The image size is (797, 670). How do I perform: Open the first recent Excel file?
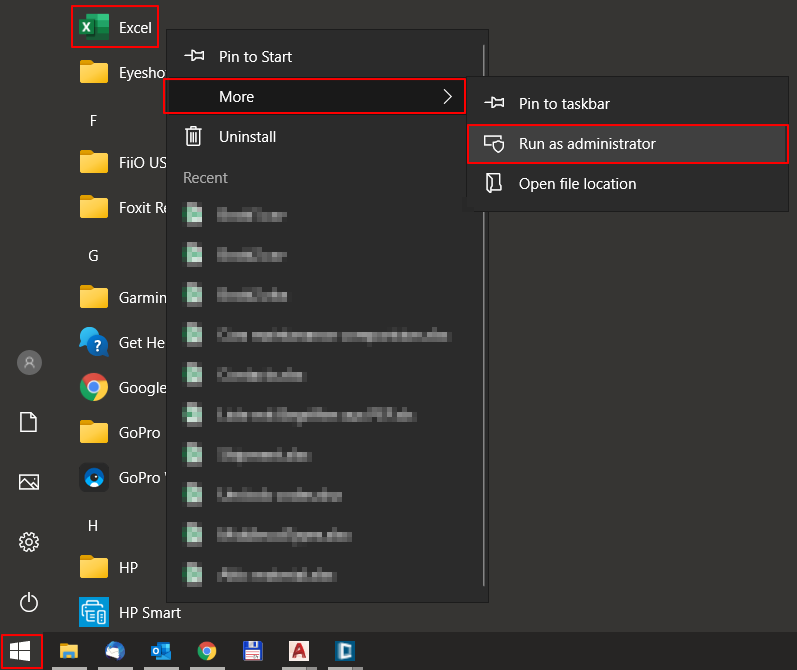[250, 215]
